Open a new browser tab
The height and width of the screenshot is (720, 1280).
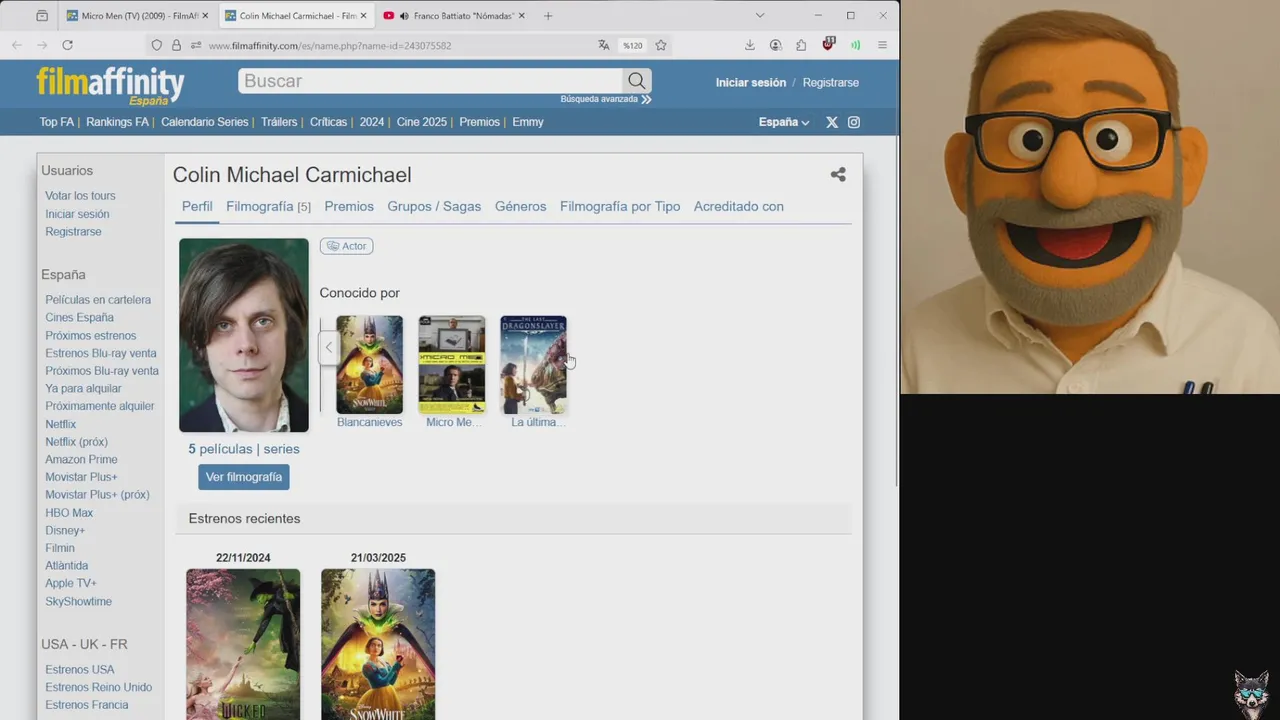(548, 16)
